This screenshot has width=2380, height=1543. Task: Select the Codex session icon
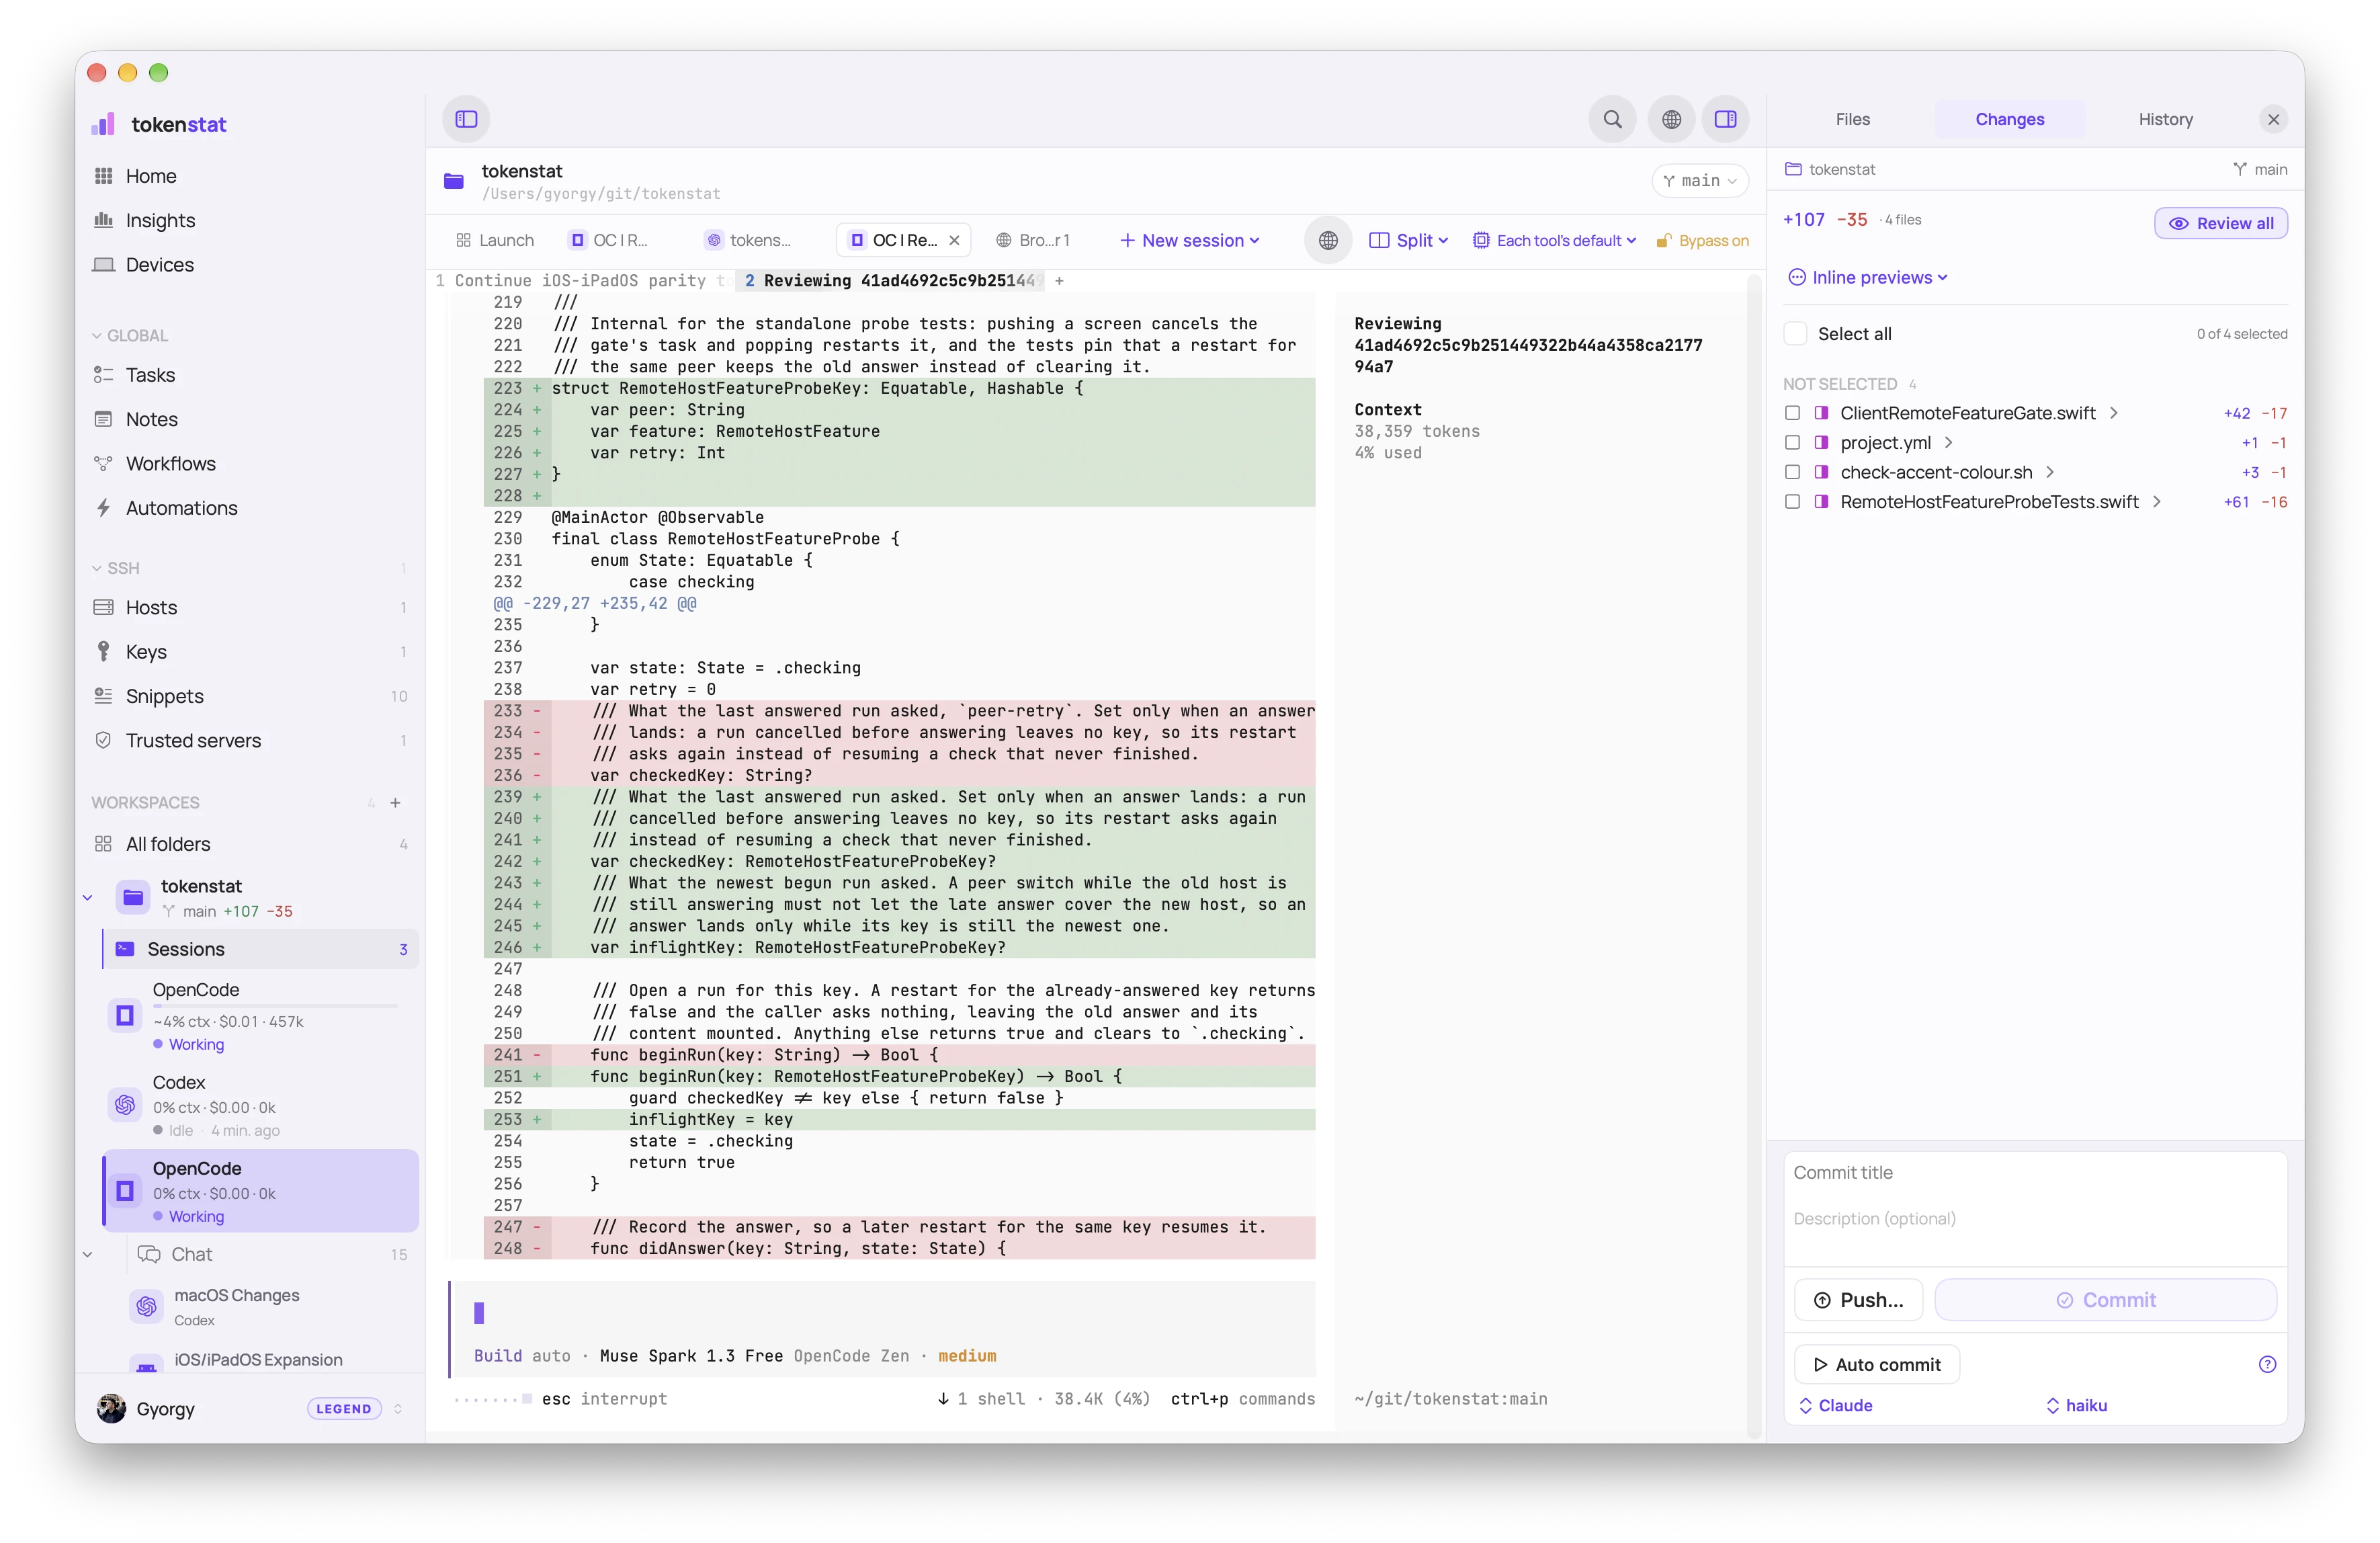[125, 1104]
